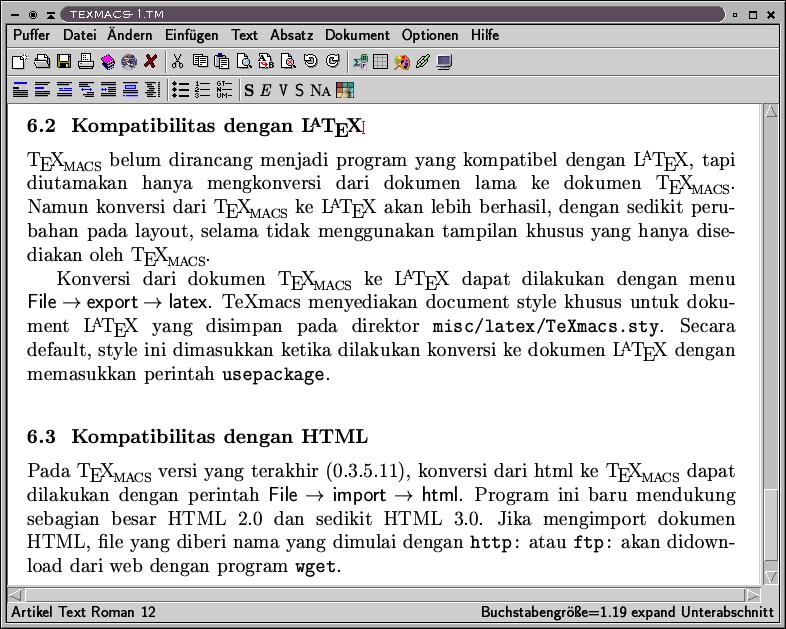Insert an image via the painter palette icon
786x629 pixels.
click(x=402, y=62)
